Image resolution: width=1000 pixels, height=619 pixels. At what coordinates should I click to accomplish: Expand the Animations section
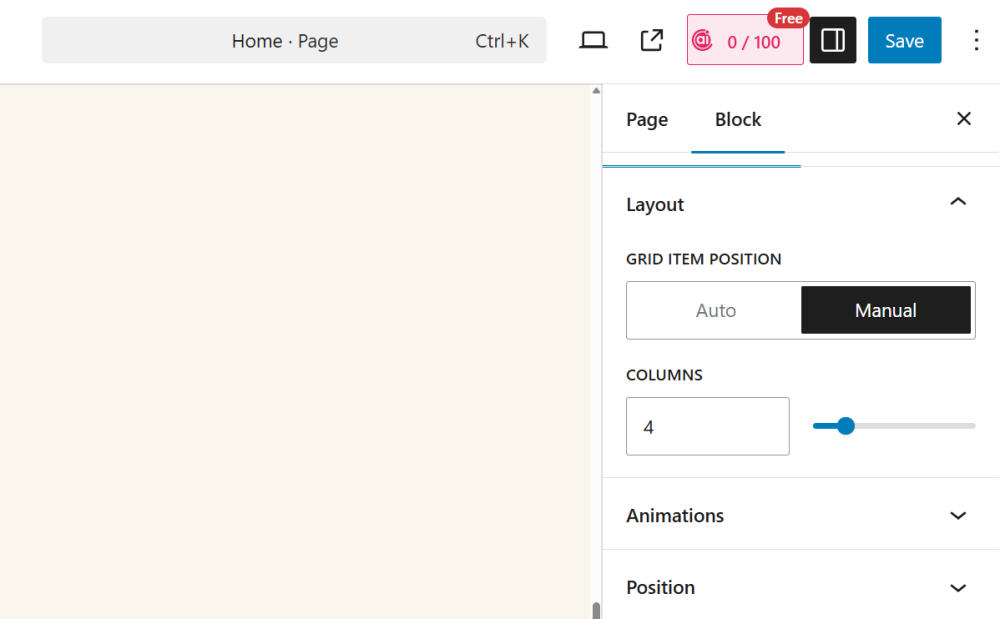coord(958,516)
